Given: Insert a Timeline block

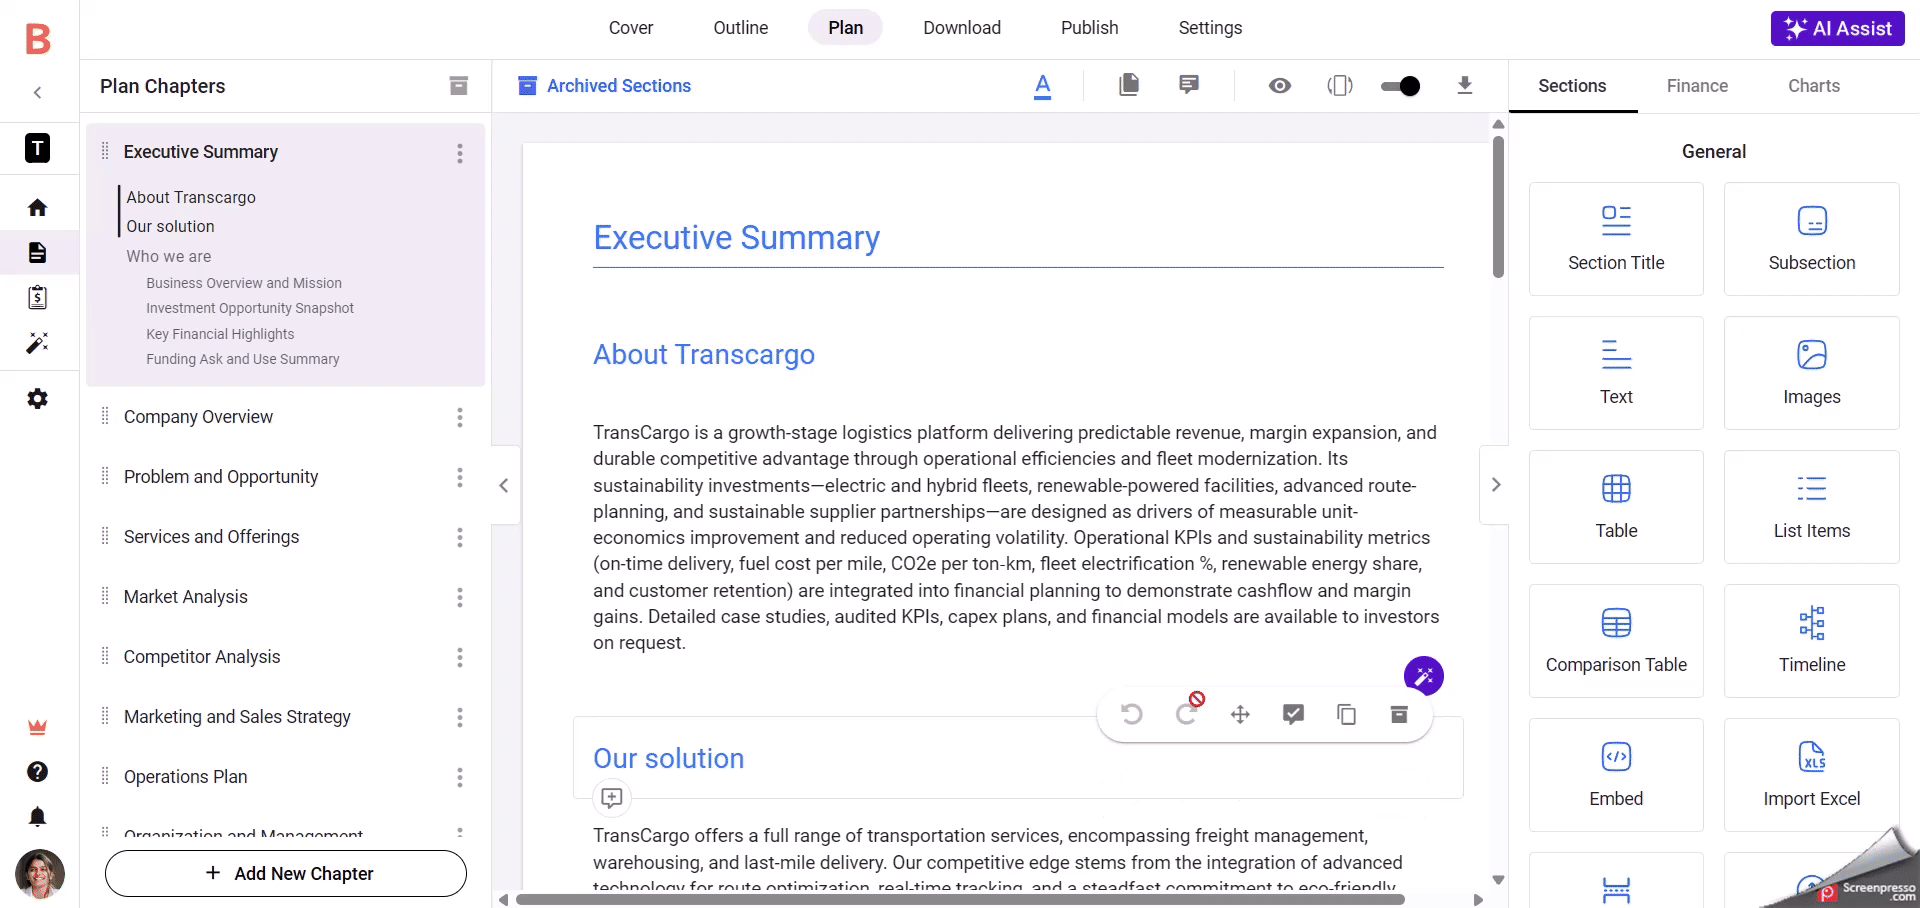Looking at the screenshot, I should [1812, 641].
